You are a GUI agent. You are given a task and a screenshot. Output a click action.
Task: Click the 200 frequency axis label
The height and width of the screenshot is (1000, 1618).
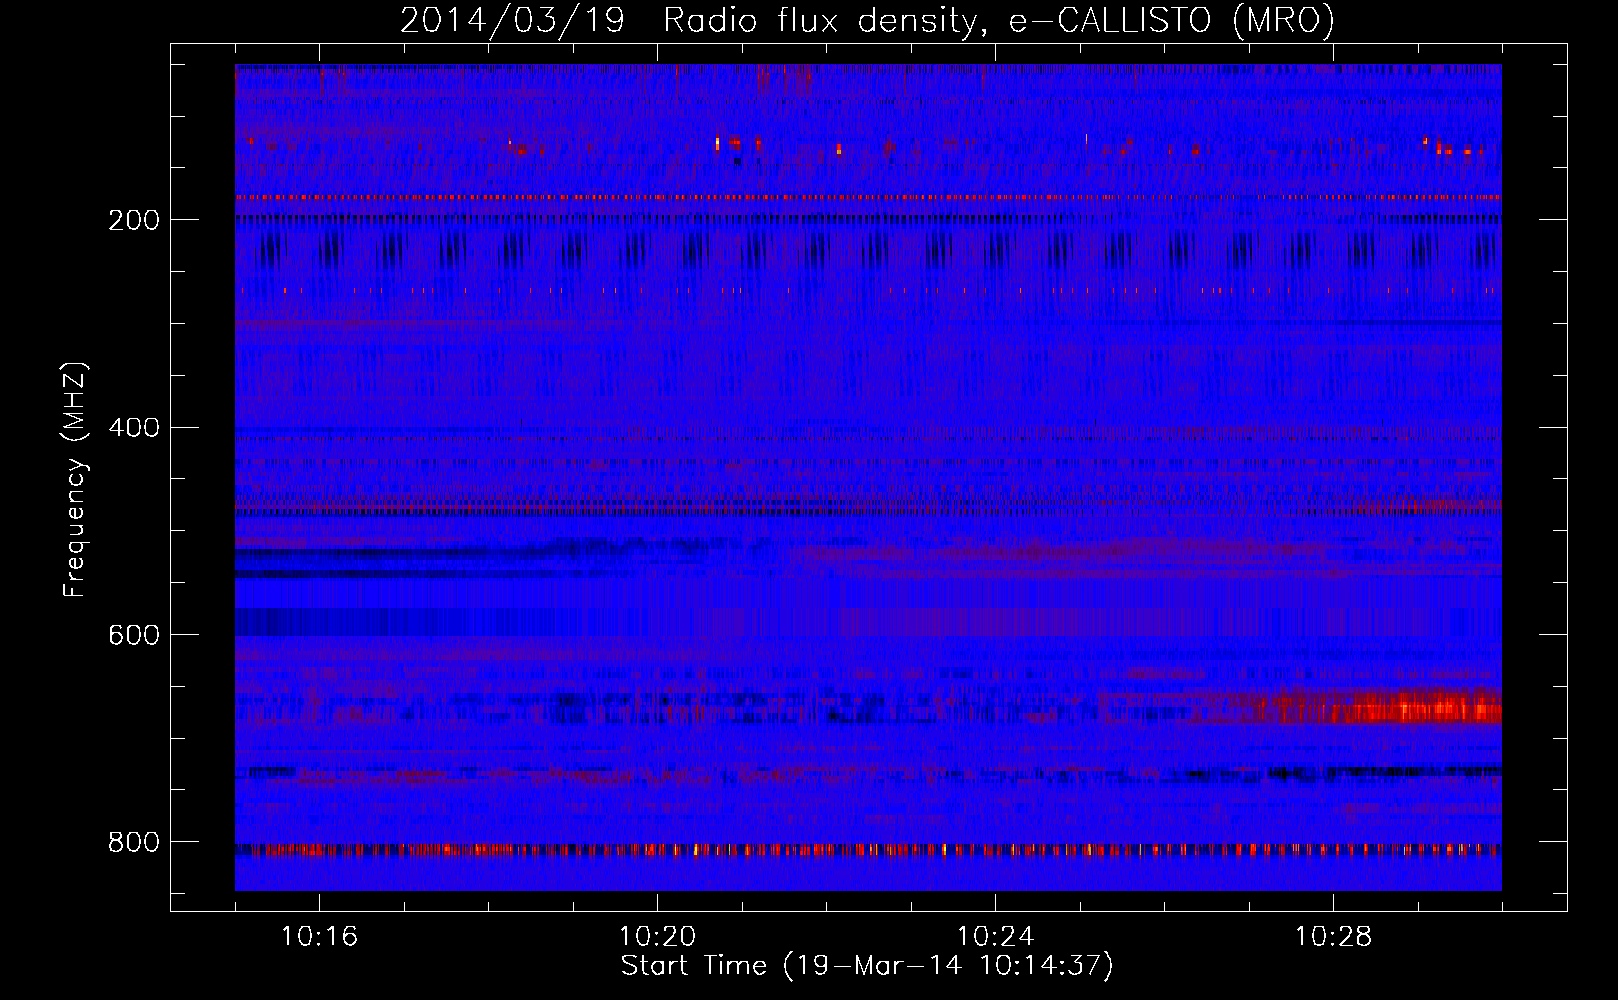point(134,220)
